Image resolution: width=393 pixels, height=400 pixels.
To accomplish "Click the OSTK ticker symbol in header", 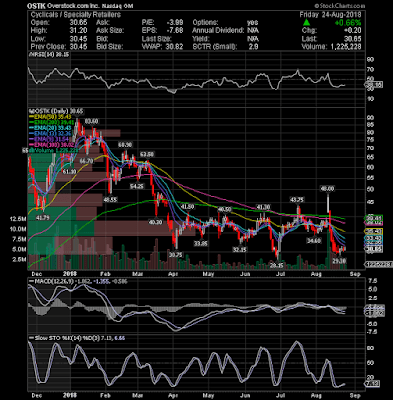I will point(37,6).
